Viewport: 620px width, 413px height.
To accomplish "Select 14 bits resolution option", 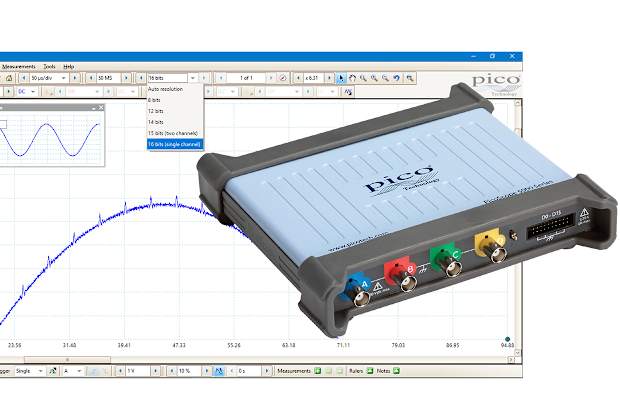I will click(x=175, y=122).
